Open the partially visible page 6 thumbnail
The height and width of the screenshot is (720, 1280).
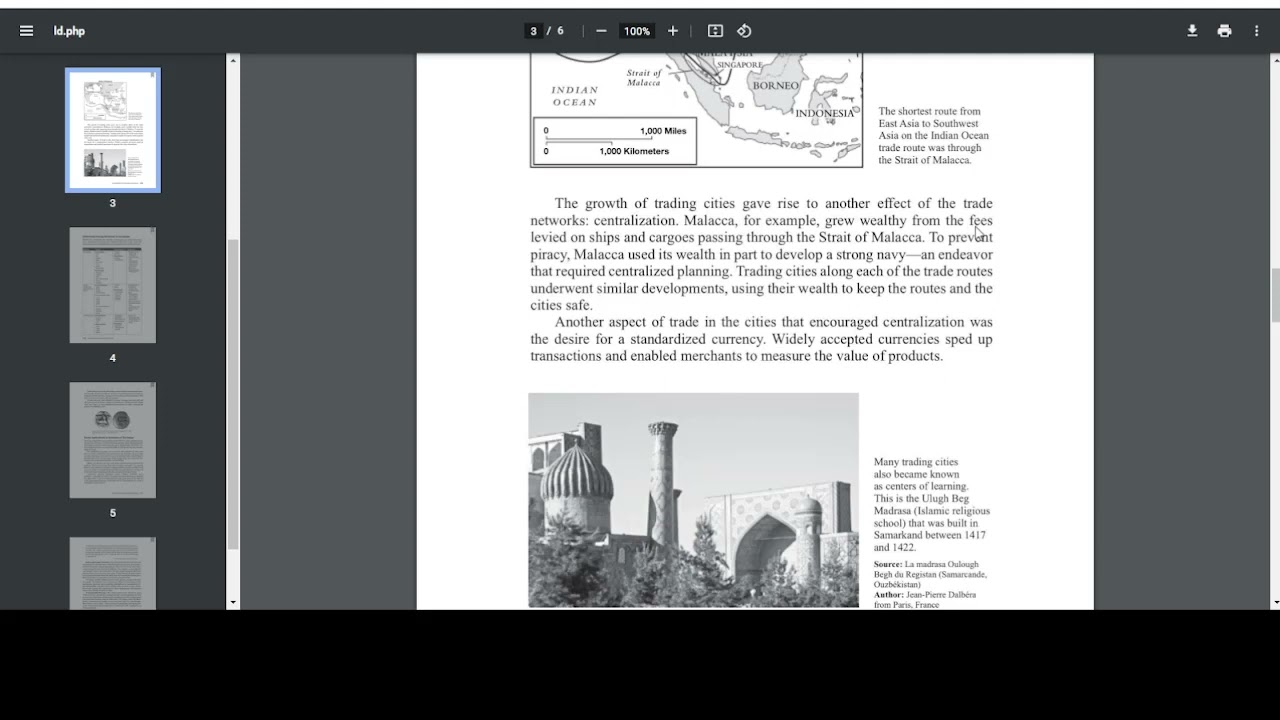[x=113, y=573]
